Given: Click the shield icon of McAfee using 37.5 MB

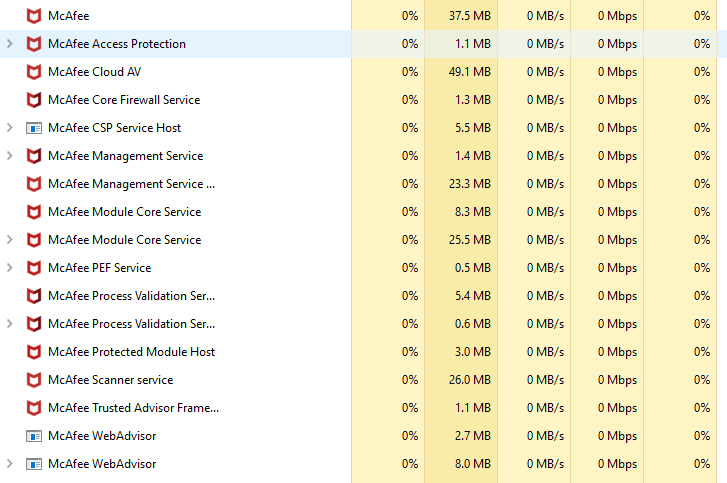Looking at the screenshot, I should coord(34,16).
